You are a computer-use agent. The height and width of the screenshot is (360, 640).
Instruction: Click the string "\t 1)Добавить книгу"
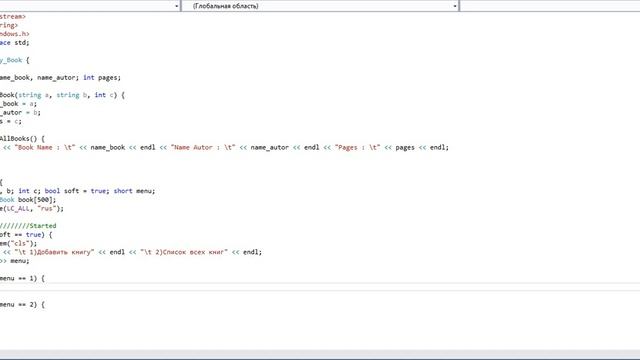[54, 252]
